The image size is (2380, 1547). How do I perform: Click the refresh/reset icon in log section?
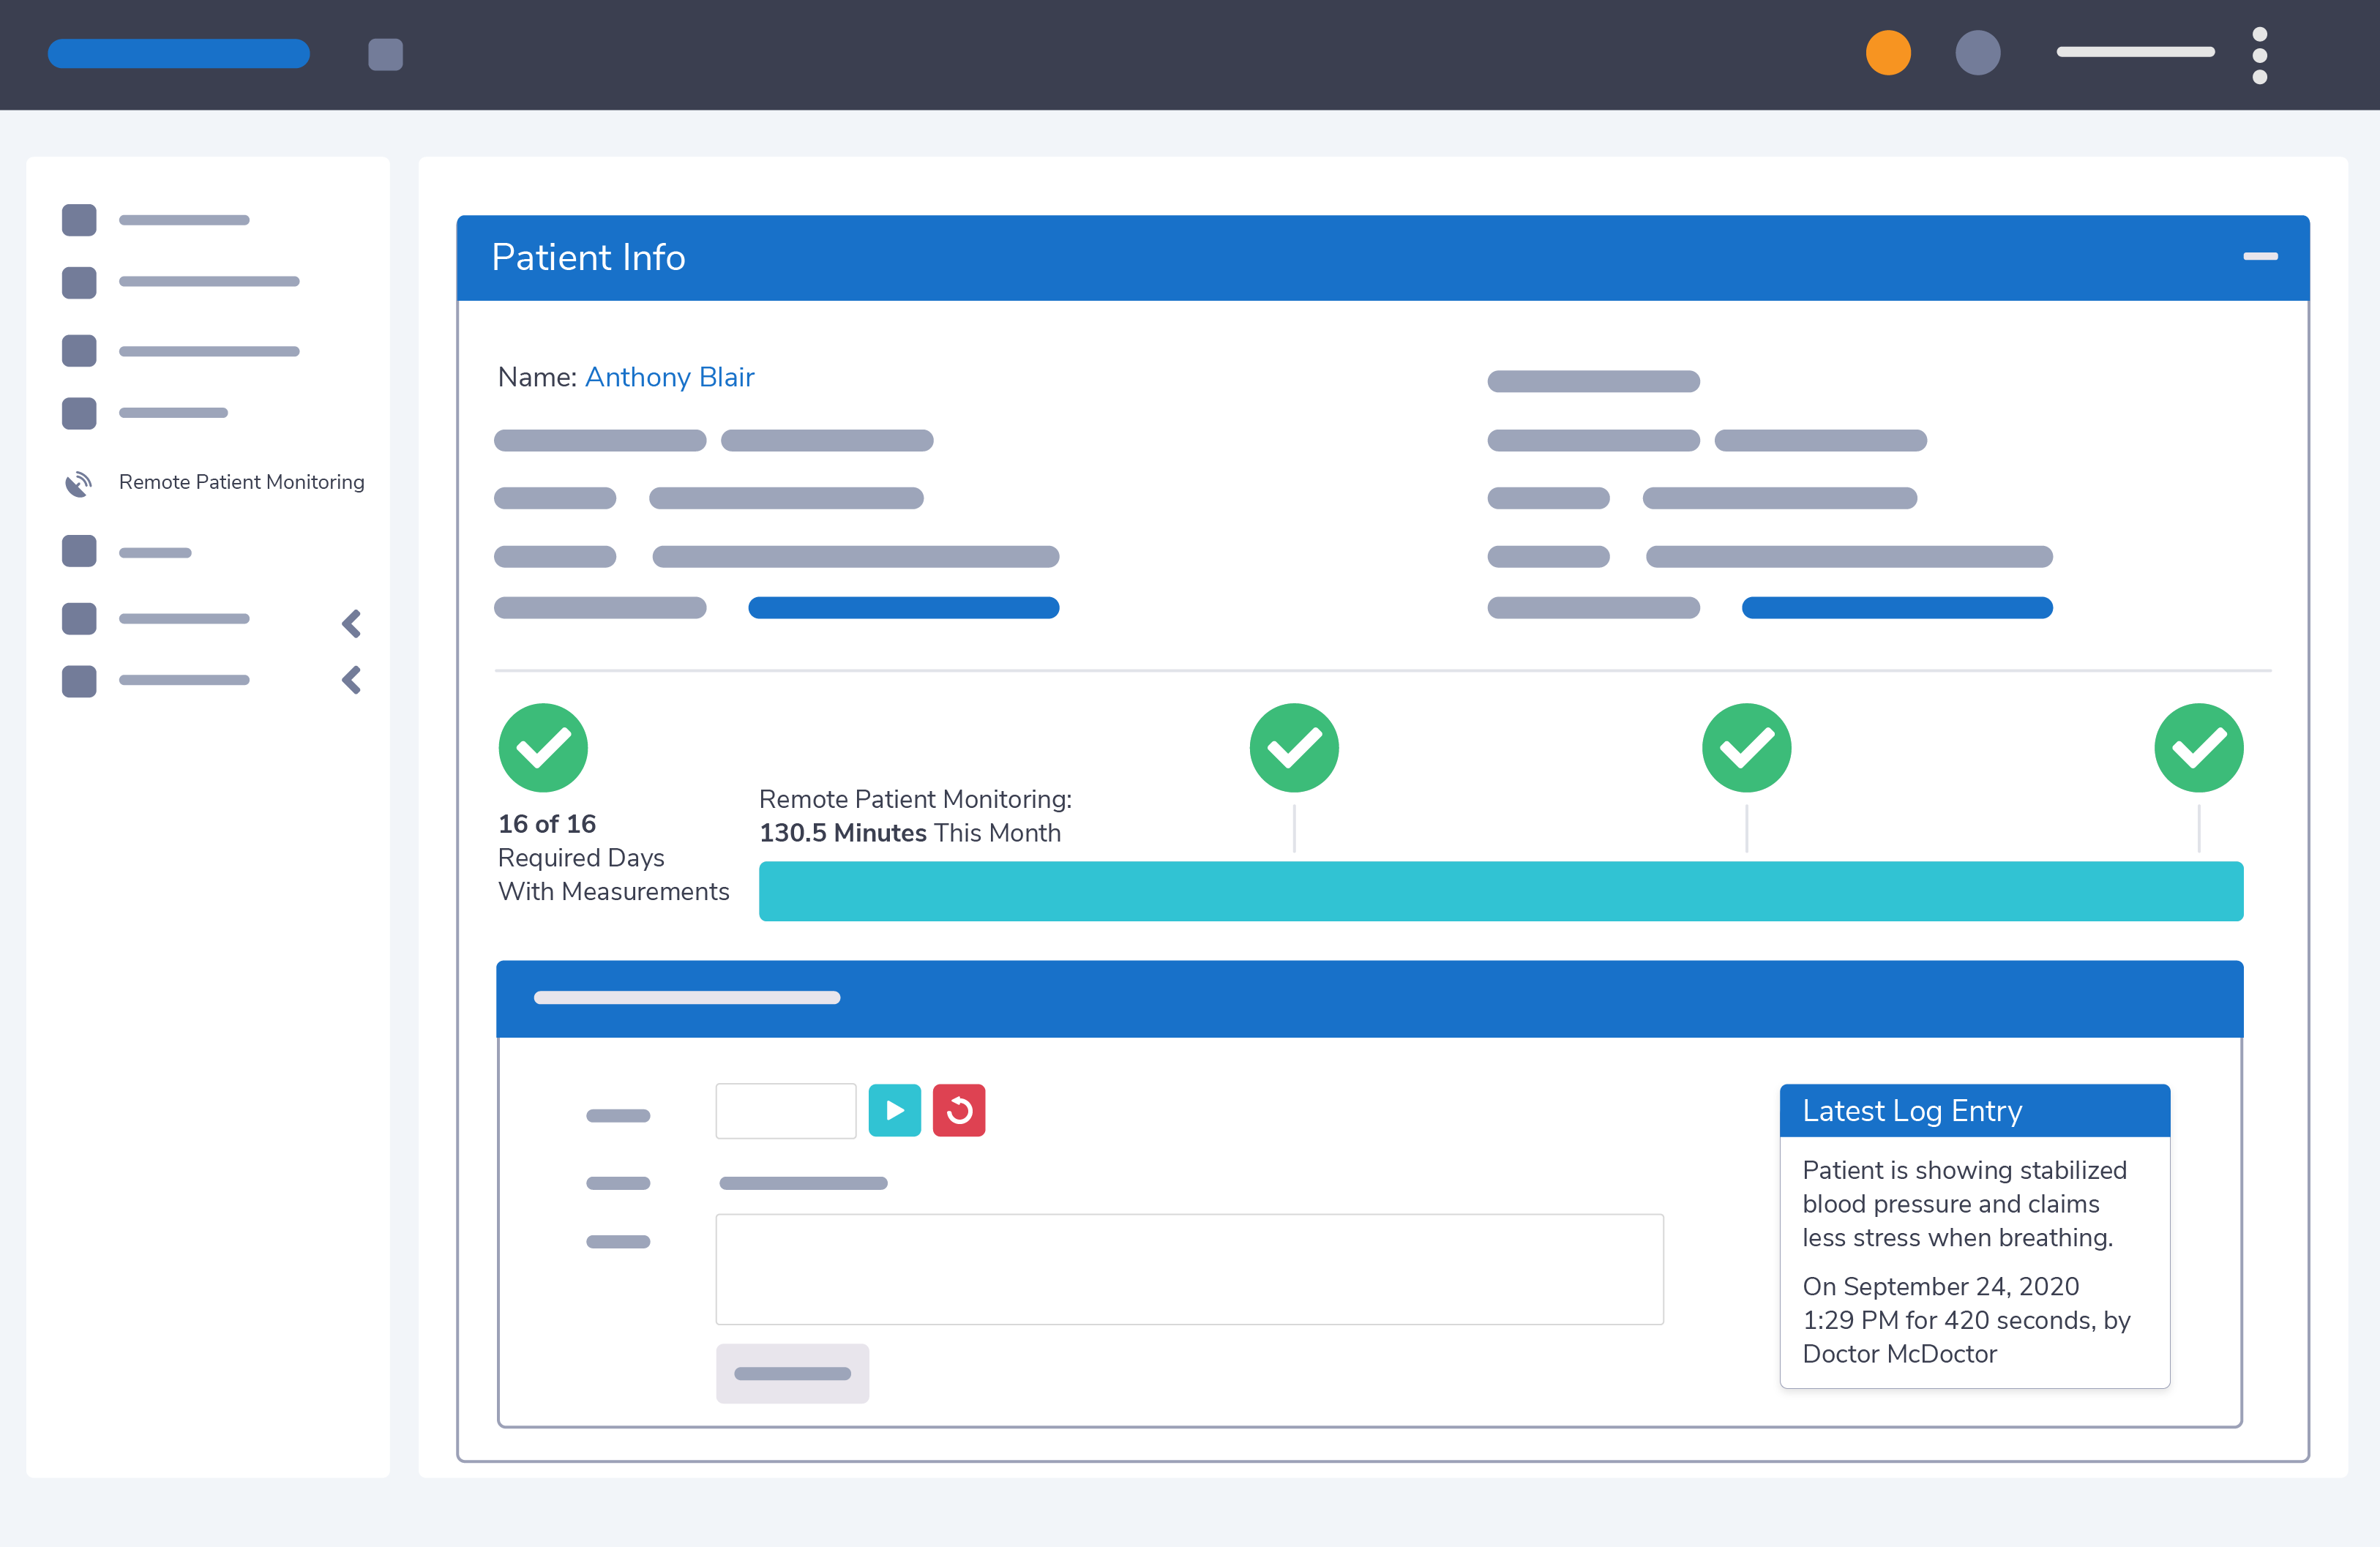959,1110
